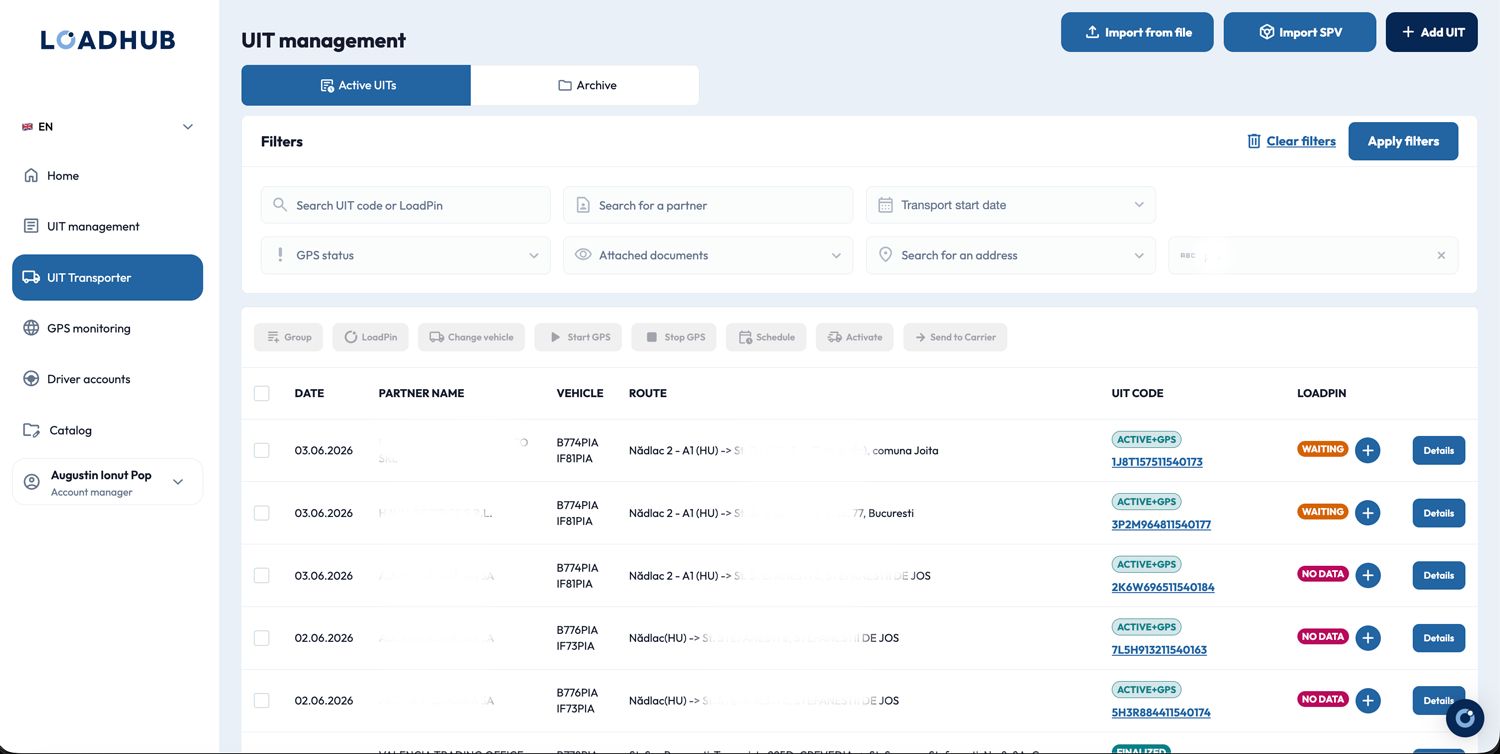Open Details for row 7L5H913211540163
1500x754 pixels.
(1439, 638)
